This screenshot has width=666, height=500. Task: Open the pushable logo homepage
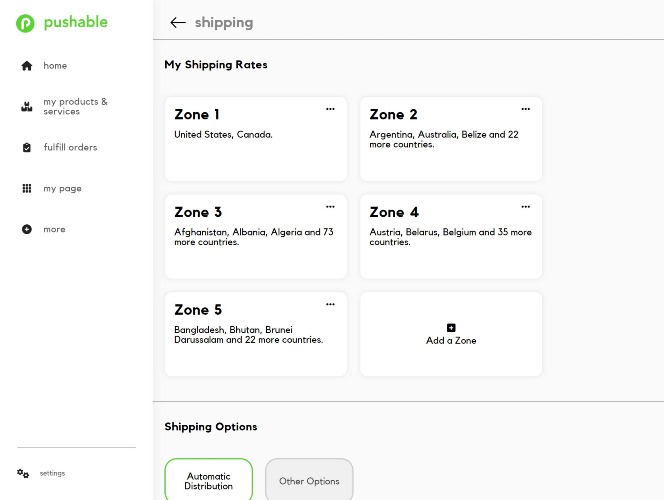62,23
